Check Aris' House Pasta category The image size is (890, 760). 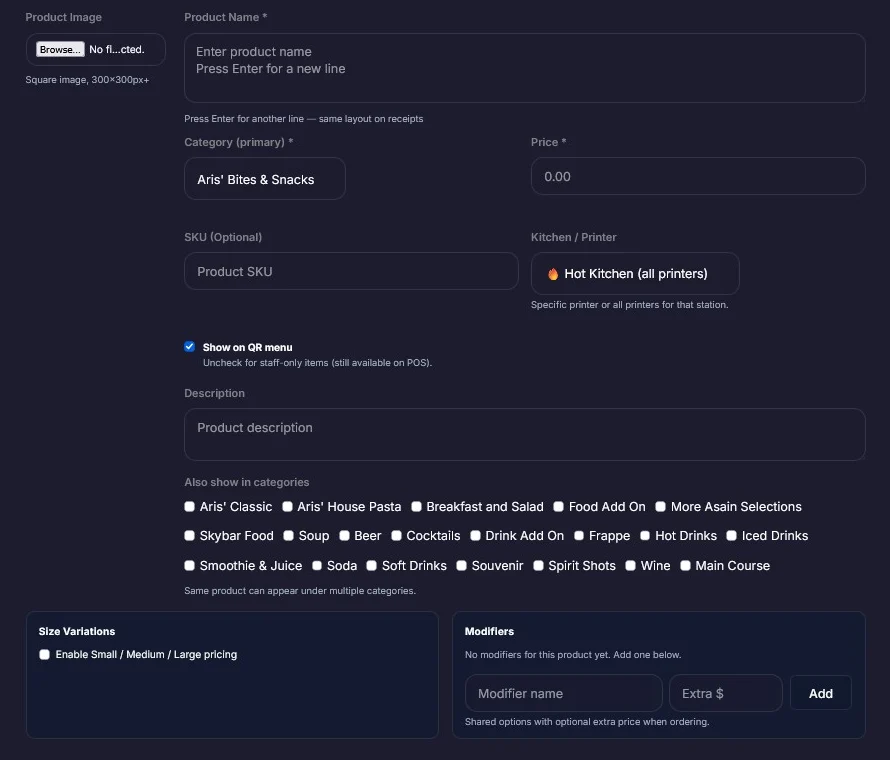click(x=287, y=506)
